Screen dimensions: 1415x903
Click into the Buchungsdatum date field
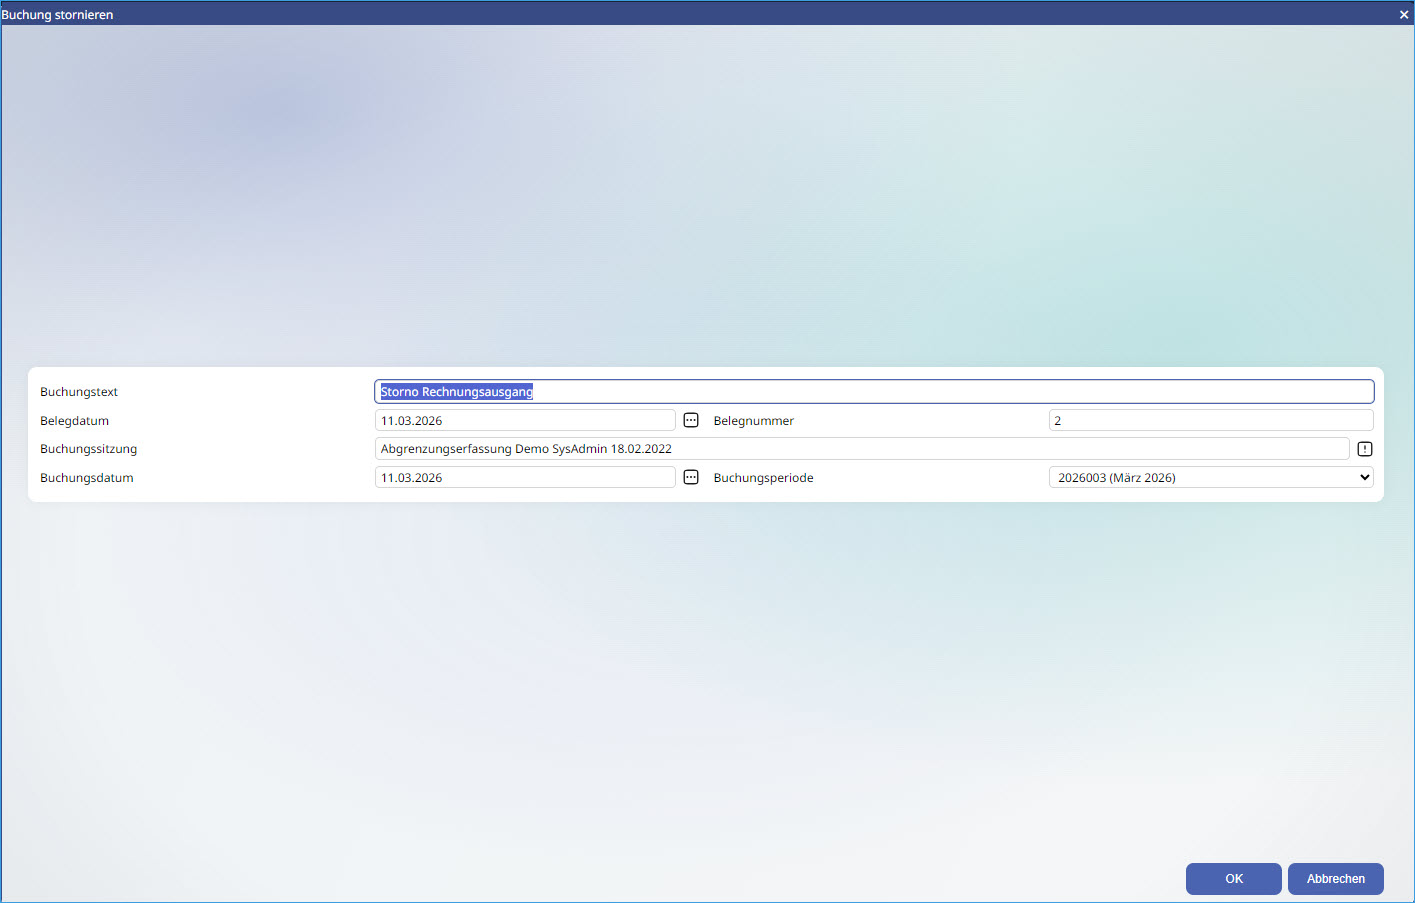click(x=525, y=477)
